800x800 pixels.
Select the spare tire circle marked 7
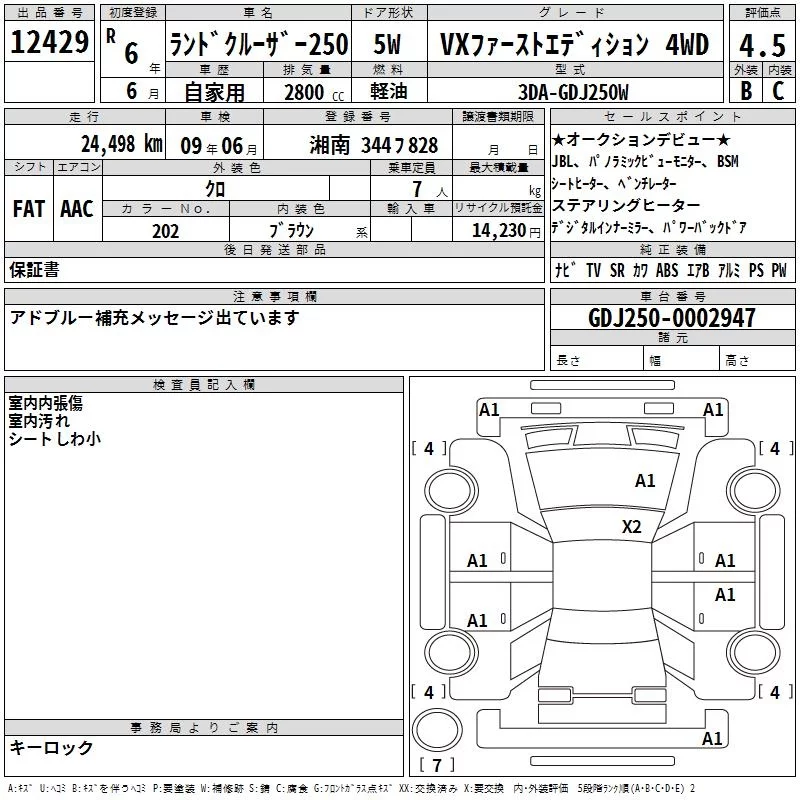437,730
